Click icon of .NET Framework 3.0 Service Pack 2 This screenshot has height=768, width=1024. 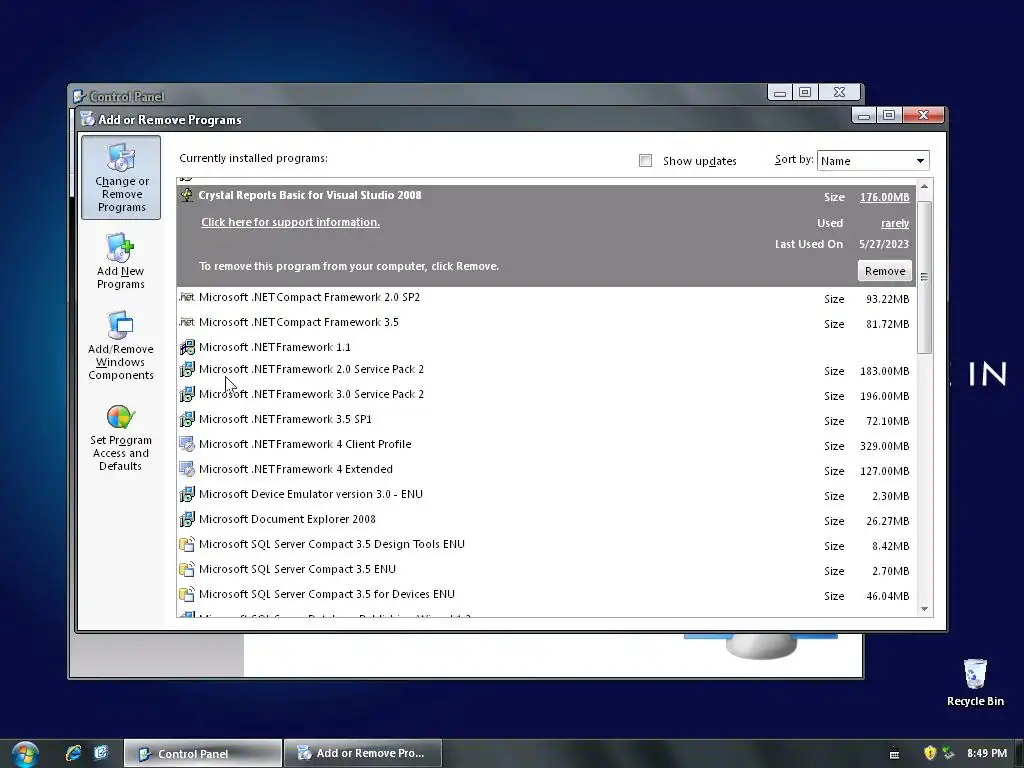187,394
